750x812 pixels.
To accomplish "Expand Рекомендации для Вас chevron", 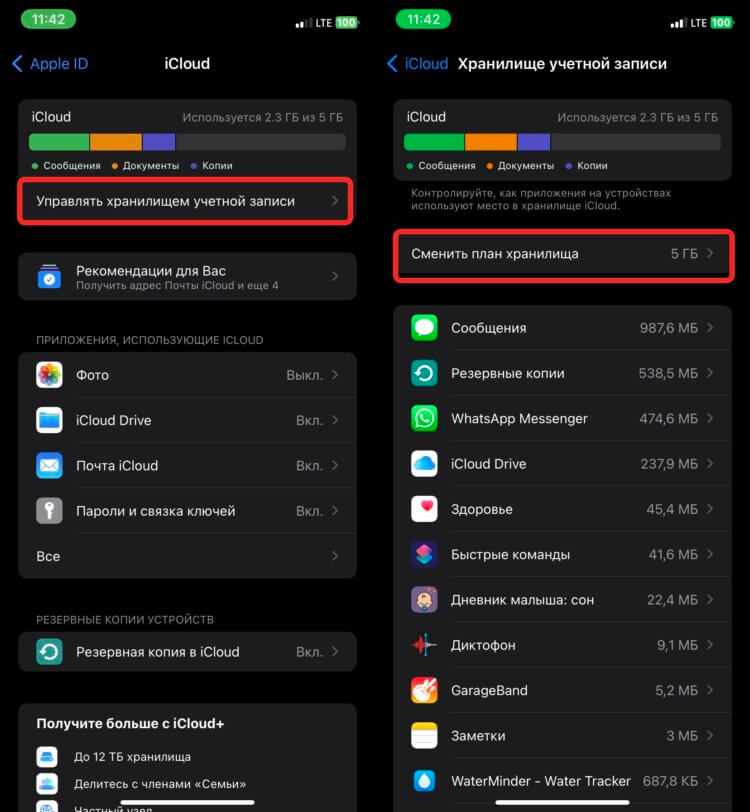I will click(335, 277).
